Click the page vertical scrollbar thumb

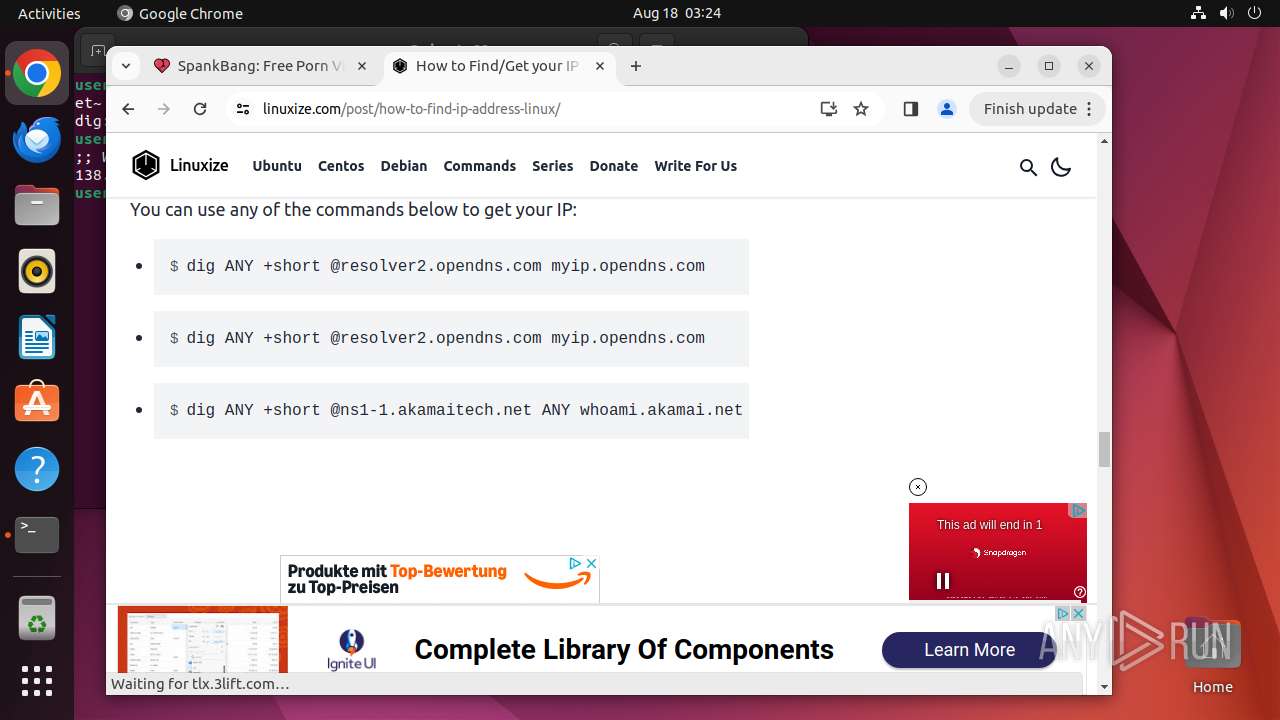pyautogui.click(x=1104, y=449)
